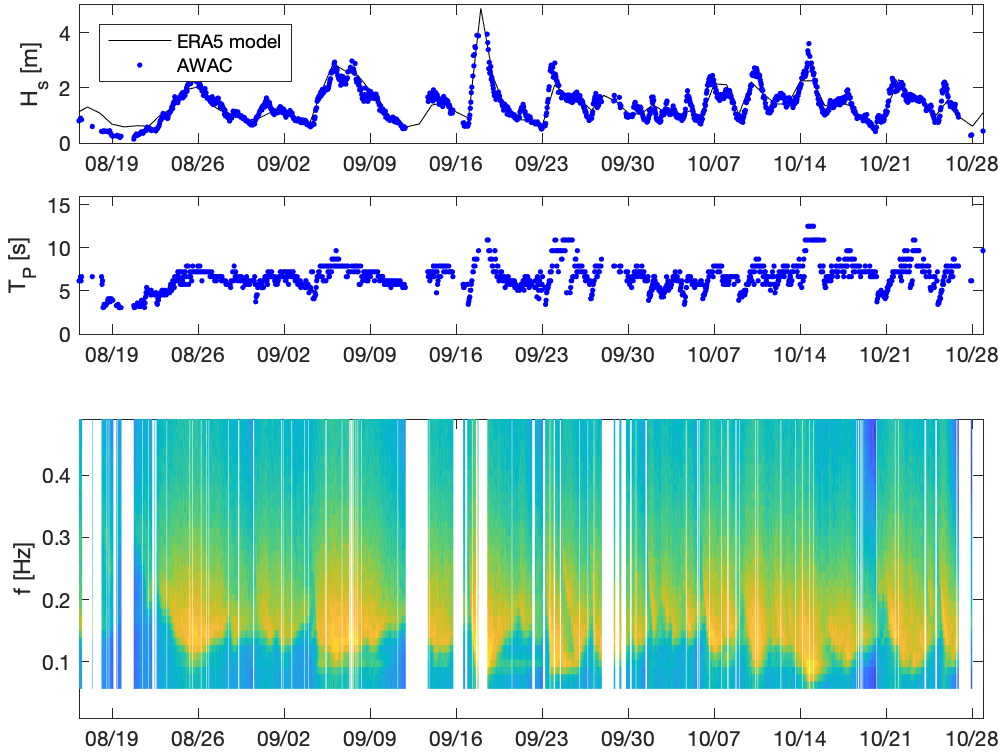Click '09/16' under the Hs plot

point(456,164)
